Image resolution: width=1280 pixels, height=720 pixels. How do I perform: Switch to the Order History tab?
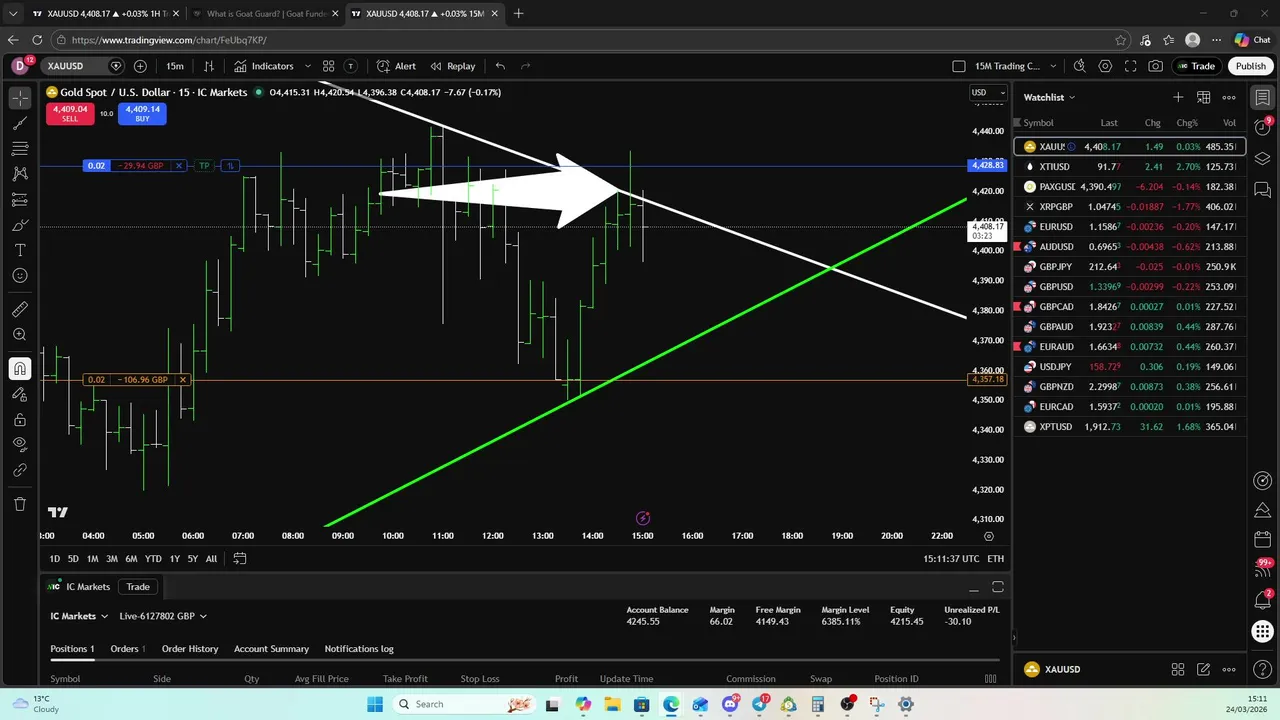[190, 649]
